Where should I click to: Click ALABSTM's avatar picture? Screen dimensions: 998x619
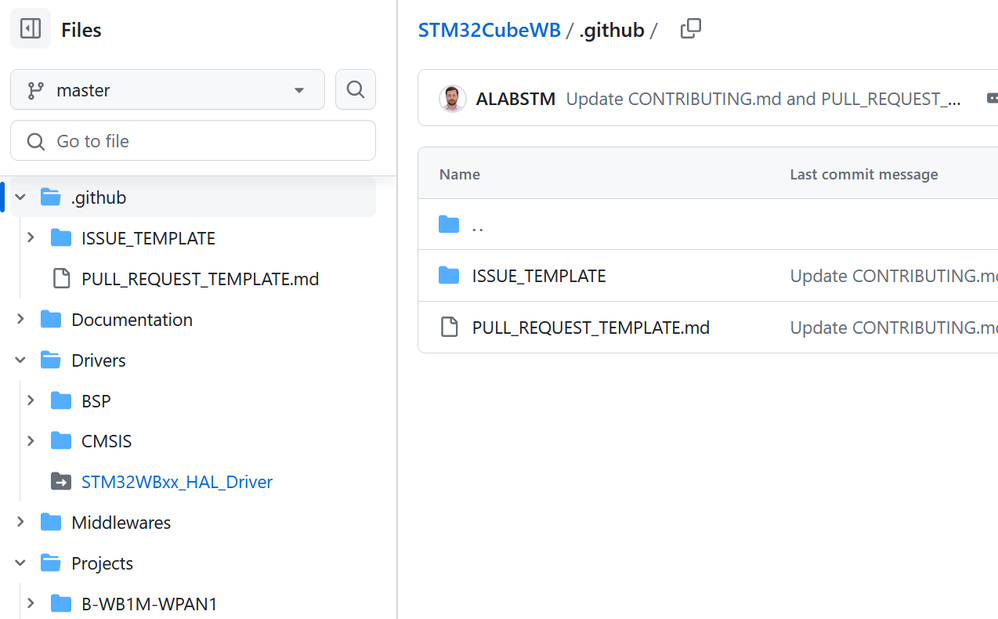click(452, 99)
